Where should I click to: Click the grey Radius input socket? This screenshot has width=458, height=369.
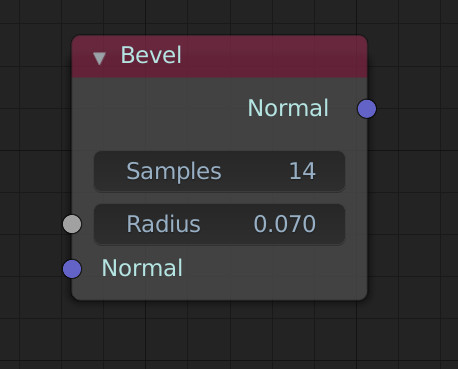pyautogui.click(x=72, y=224)
